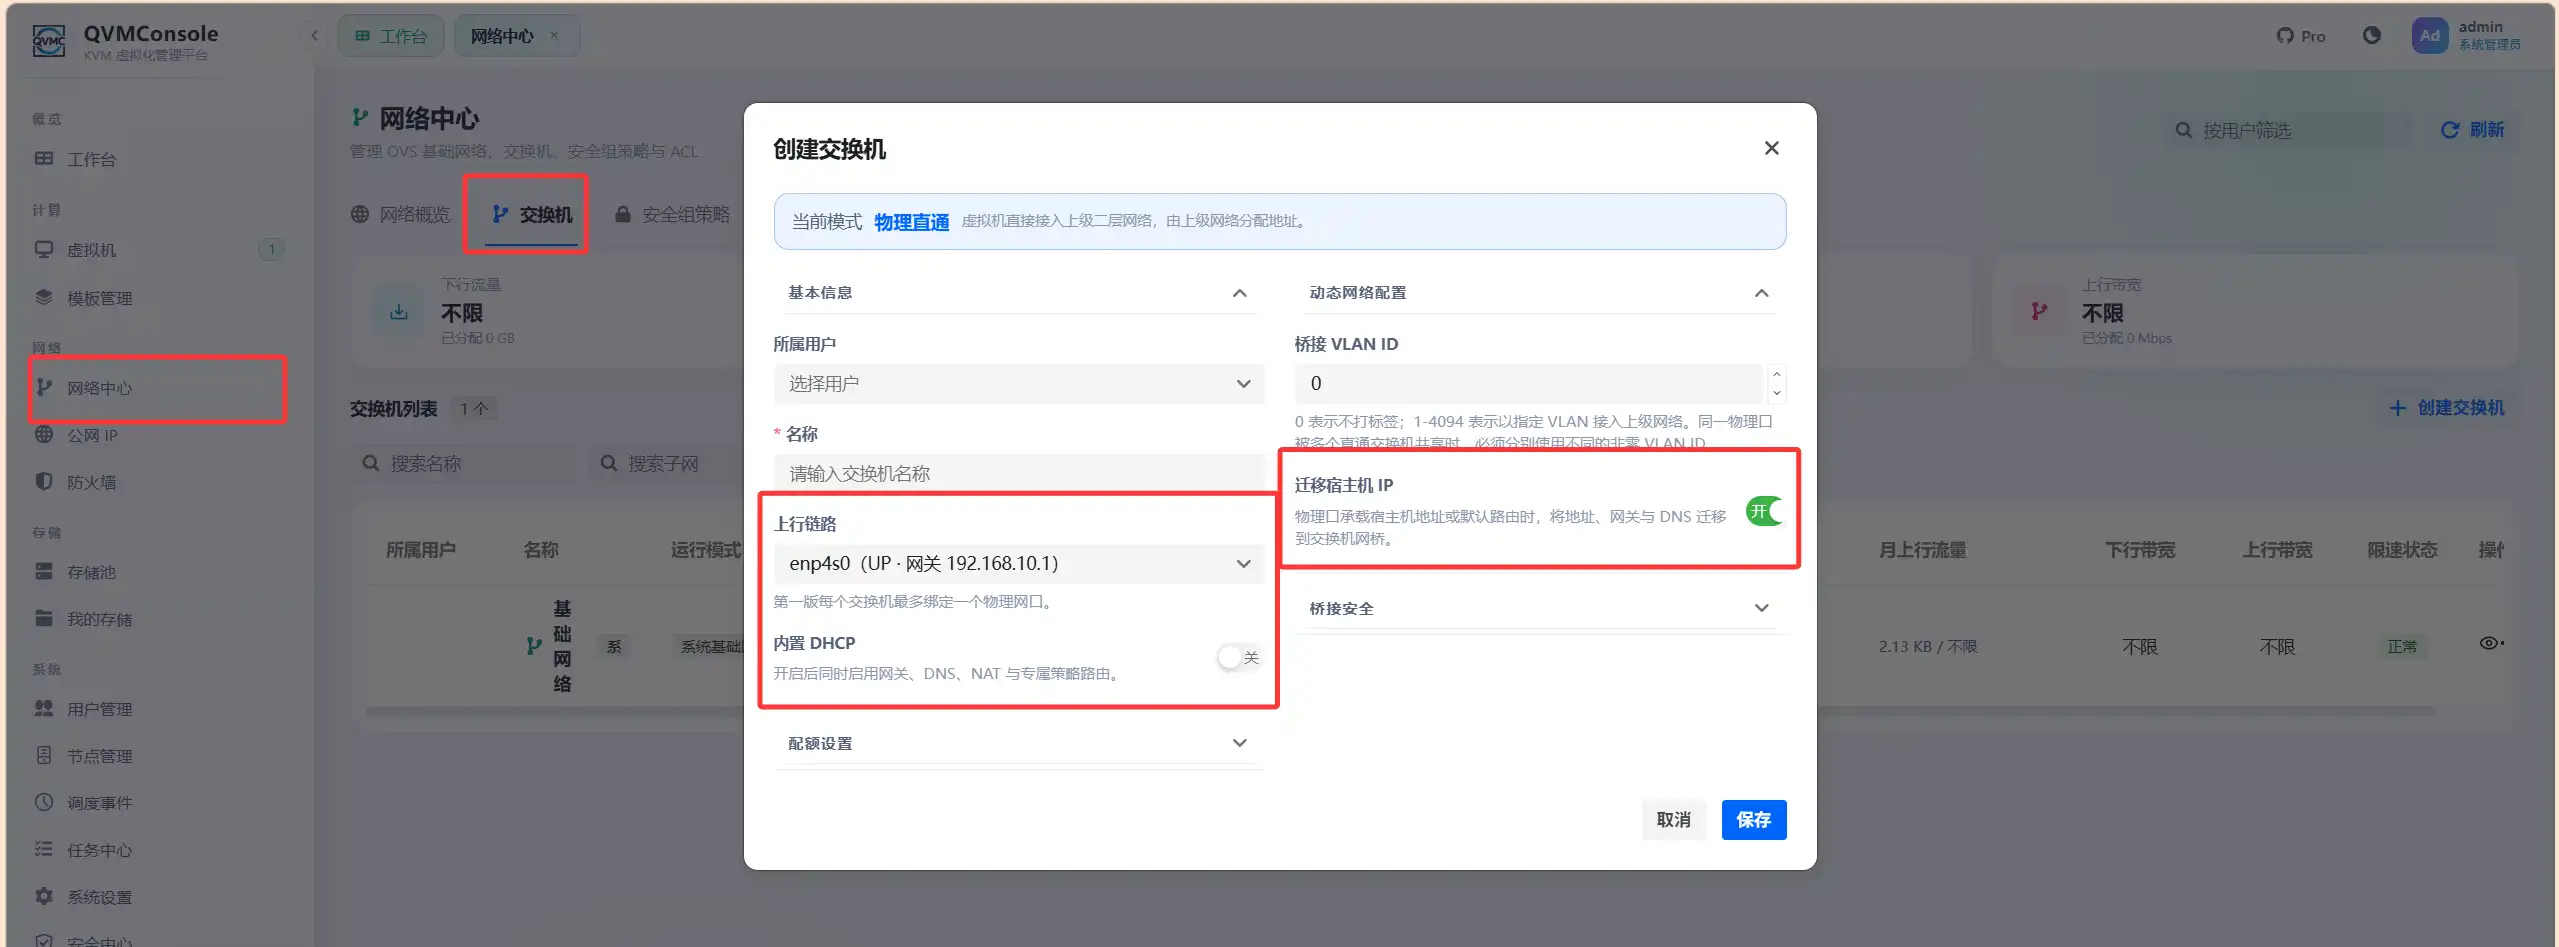Open 防火墙 in the sidebar
This screenshot has width=2559, height=947.
tap(158, 482)
